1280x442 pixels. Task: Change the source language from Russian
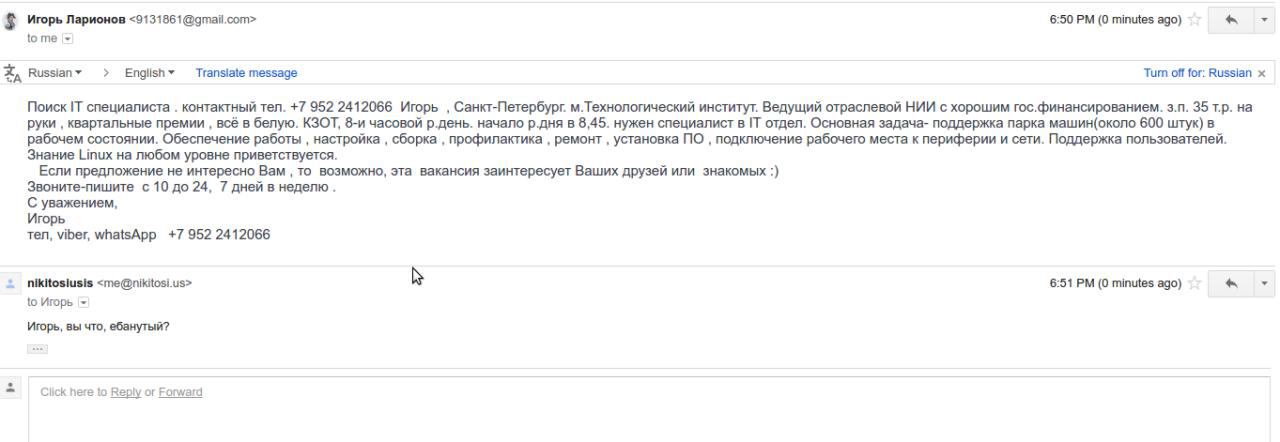click(x=55, y=73)
